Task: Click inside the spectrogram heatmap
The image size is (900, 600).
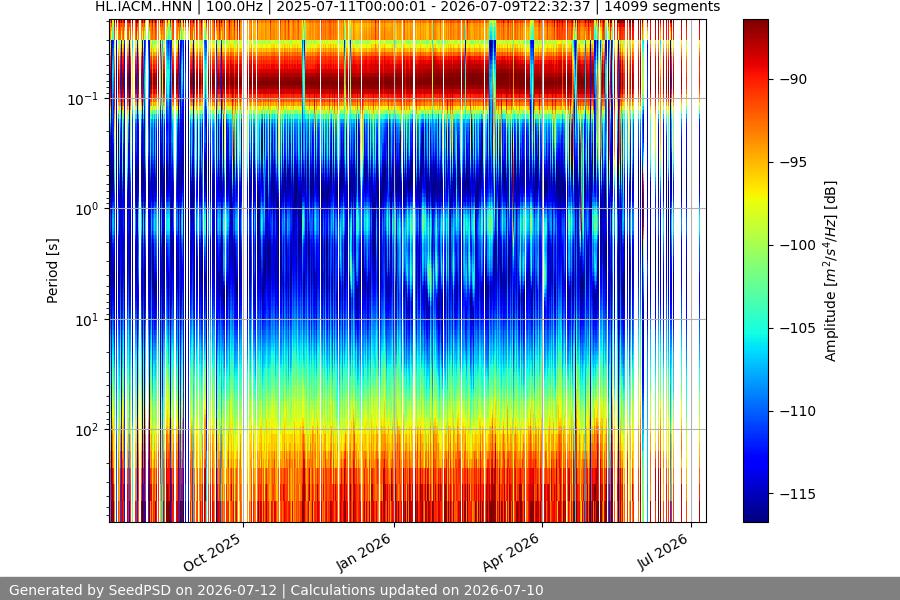Action: click(408, 271)
